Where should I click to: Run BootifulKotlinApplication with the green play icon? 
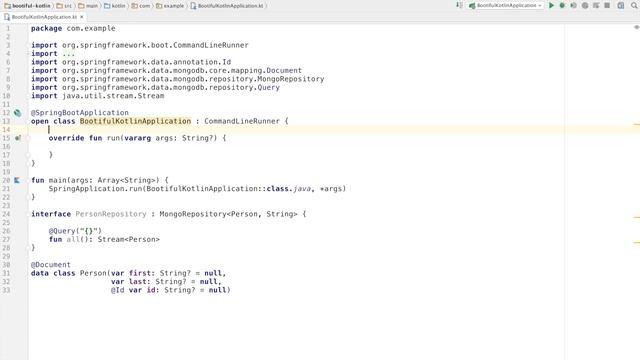point(551,6)
